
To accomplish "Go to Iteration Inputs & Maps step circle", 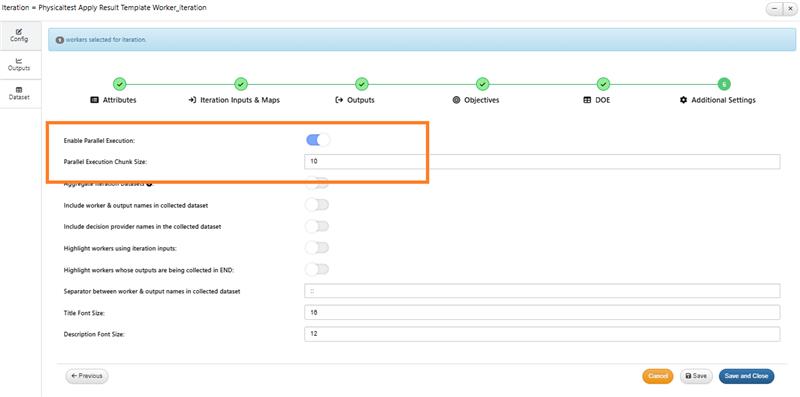I will 241,84.
